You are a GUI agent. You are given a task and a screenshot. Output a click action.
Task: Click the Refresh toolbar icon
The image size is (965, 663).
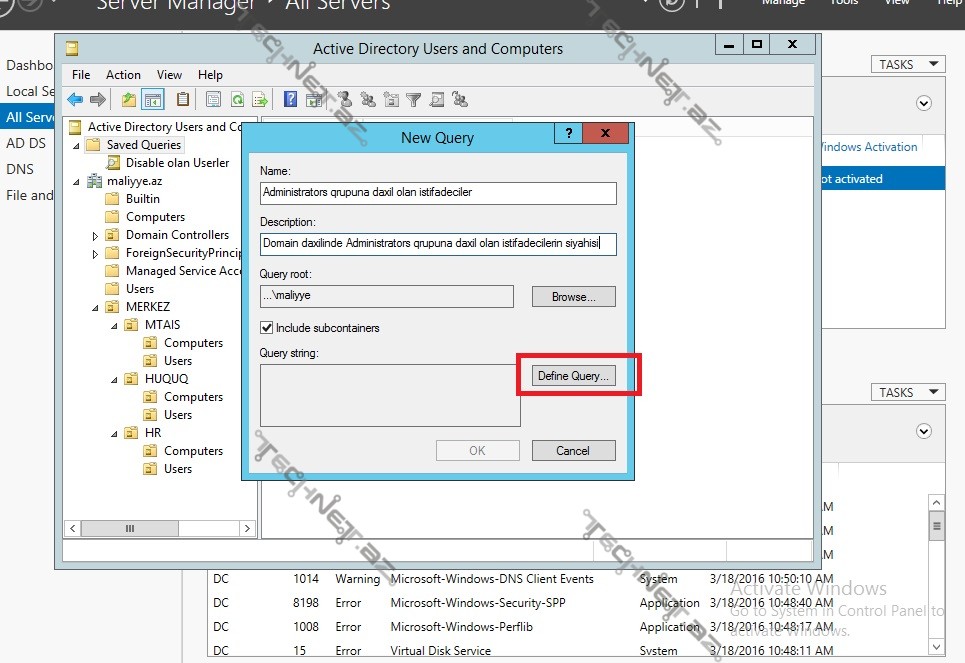[237, 99]
